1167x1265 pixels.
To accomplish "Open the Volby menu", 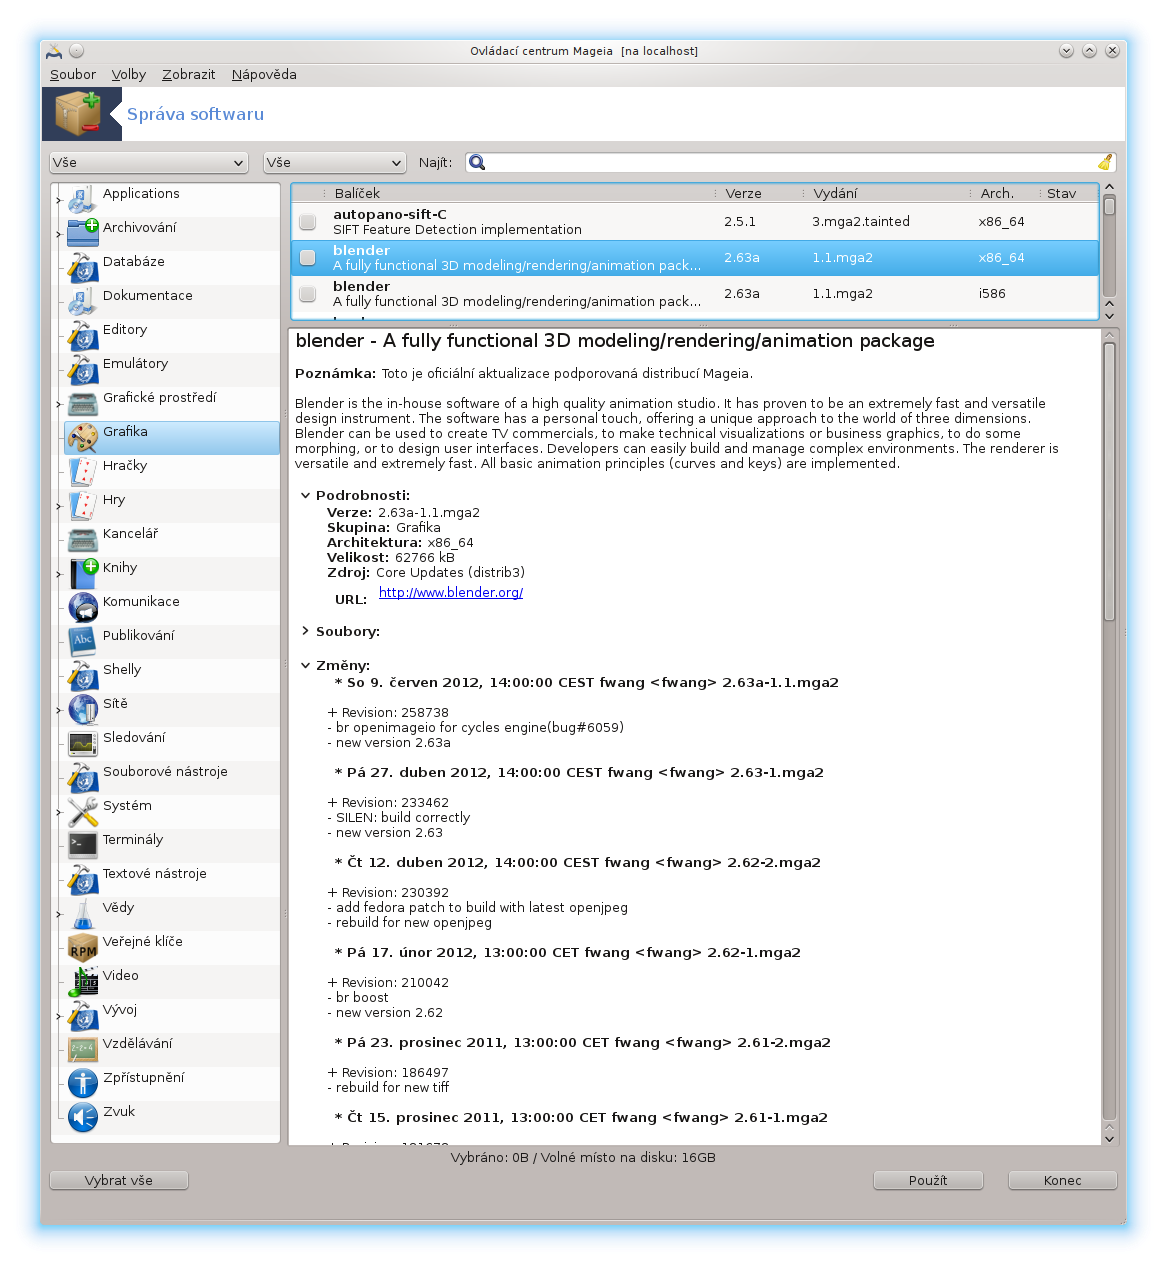I will (128, 74).
